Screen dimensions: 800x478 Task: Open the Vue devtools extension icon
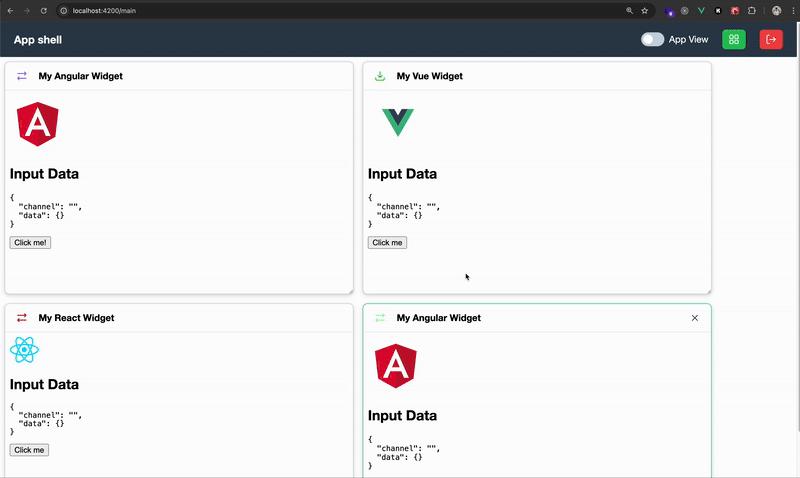pyautogui.click(x=702, y=11)
